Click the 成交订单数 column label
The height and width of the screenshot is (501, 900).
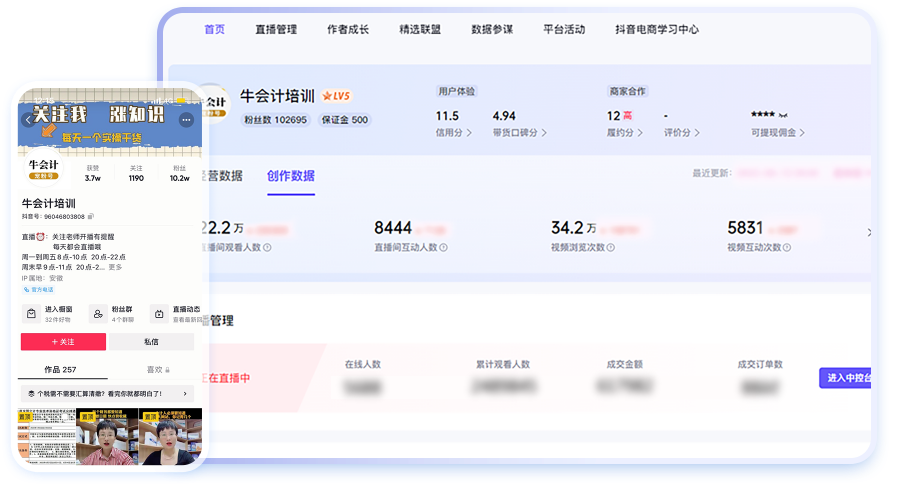pos(760,364)
